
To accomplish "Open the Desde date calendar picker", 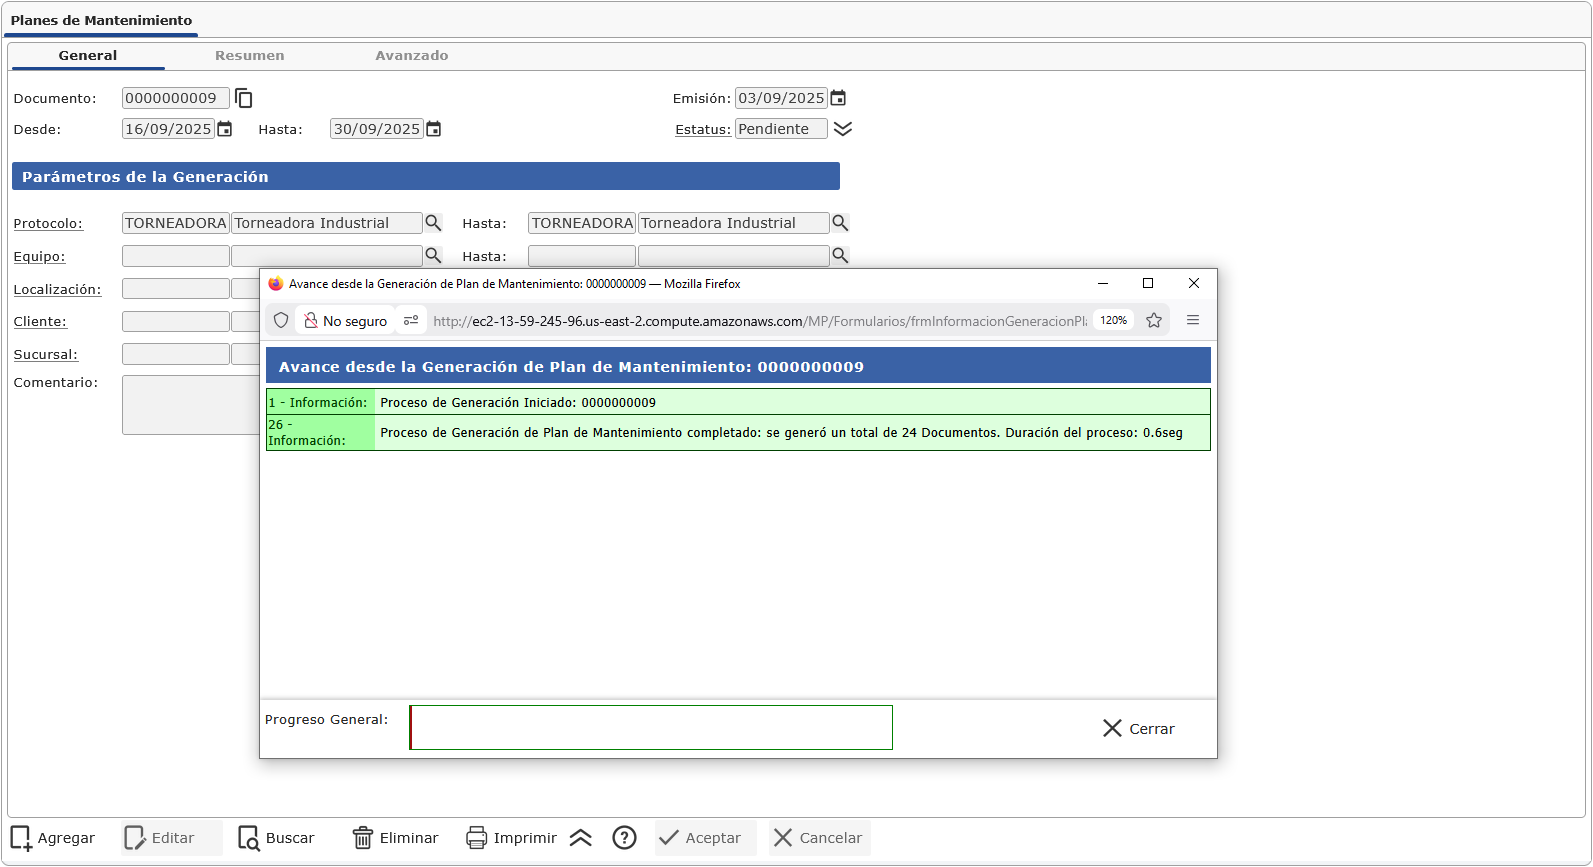I will click(x=225, y=129).
